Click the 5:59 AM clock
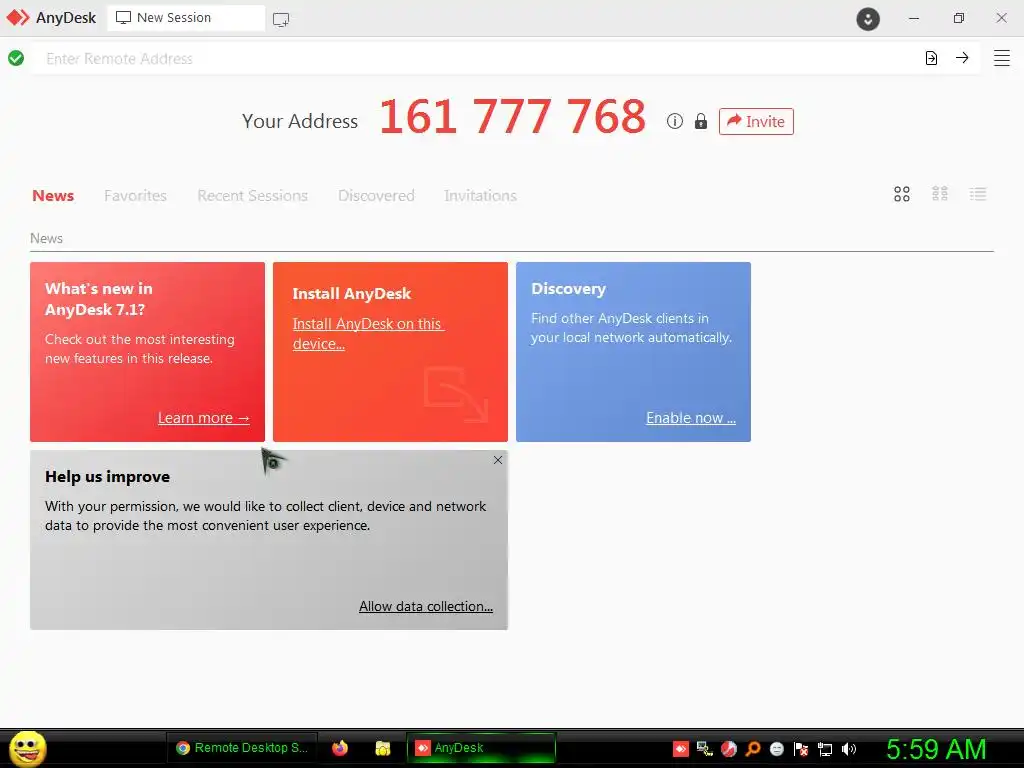The width and height of the screenshot is (1024, 768). click(936, 749)
